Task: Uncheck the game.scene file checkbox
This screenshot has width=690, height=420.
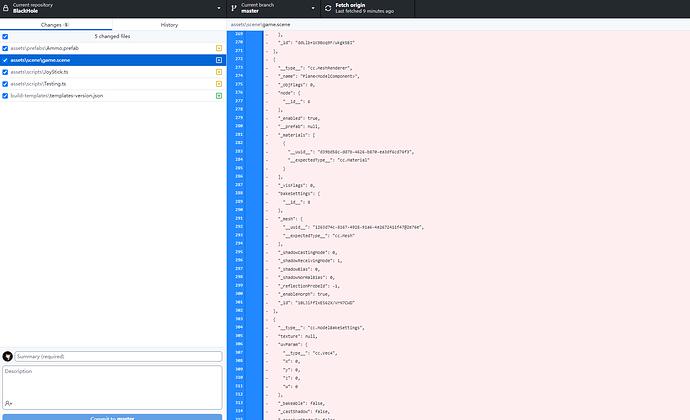Action: point(5,60)
